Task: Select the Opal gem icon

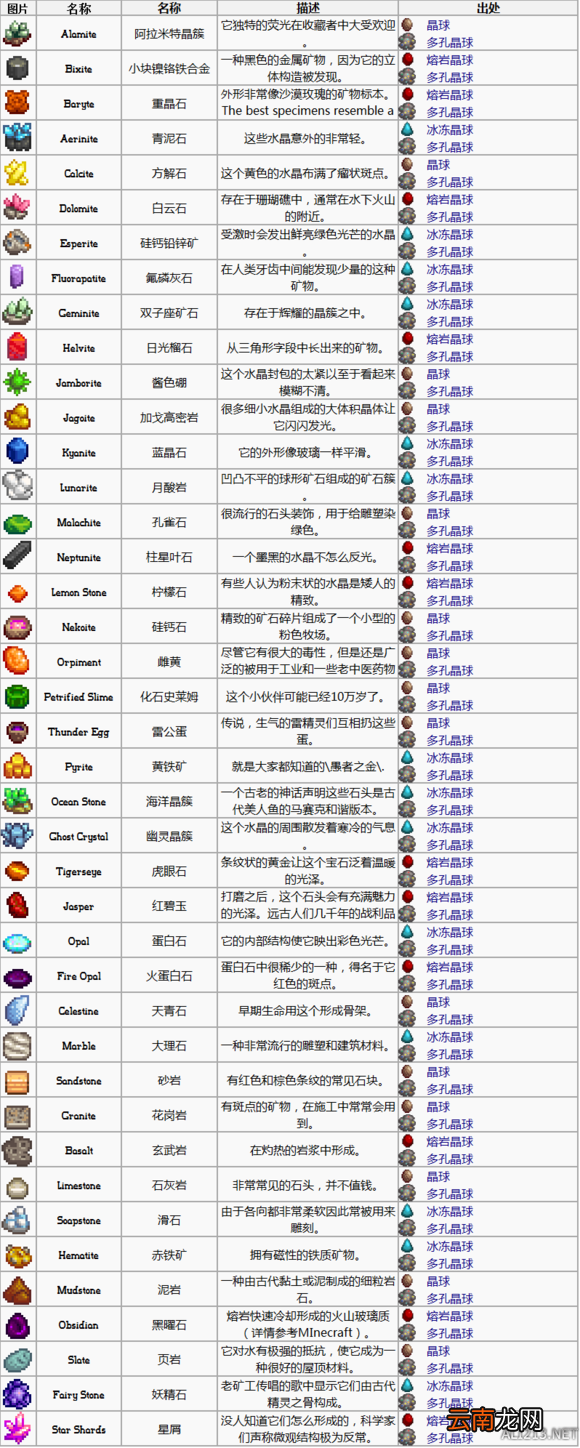Action: point(17,941)
